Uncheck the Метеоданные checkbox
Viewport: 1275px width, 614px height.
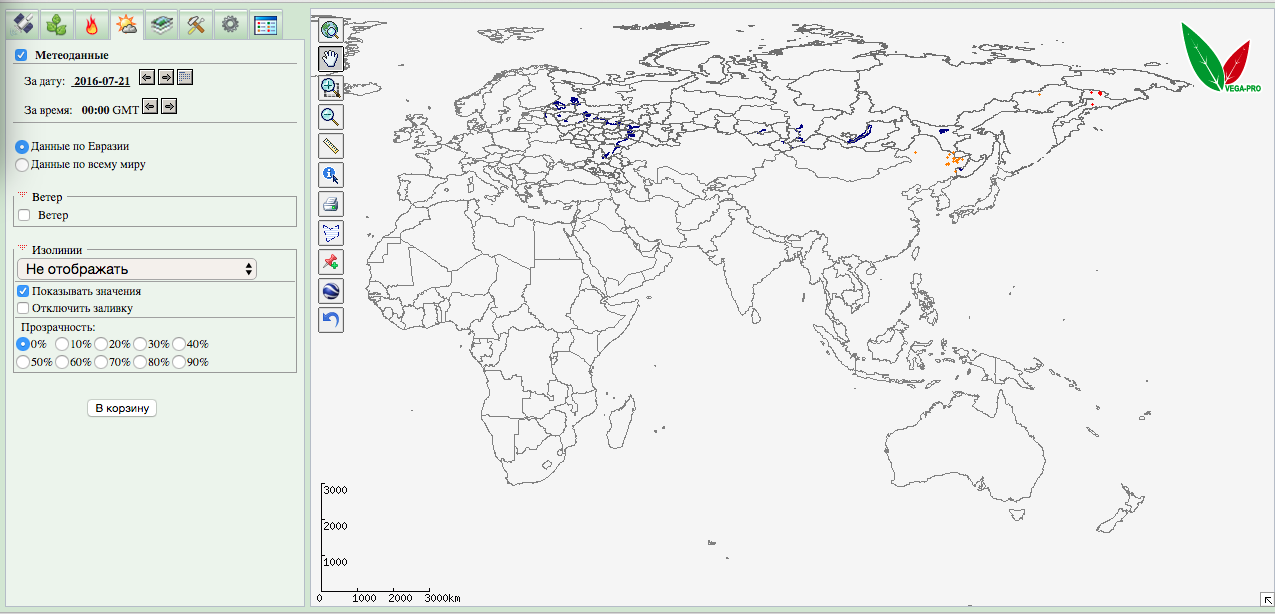(21, 55)
